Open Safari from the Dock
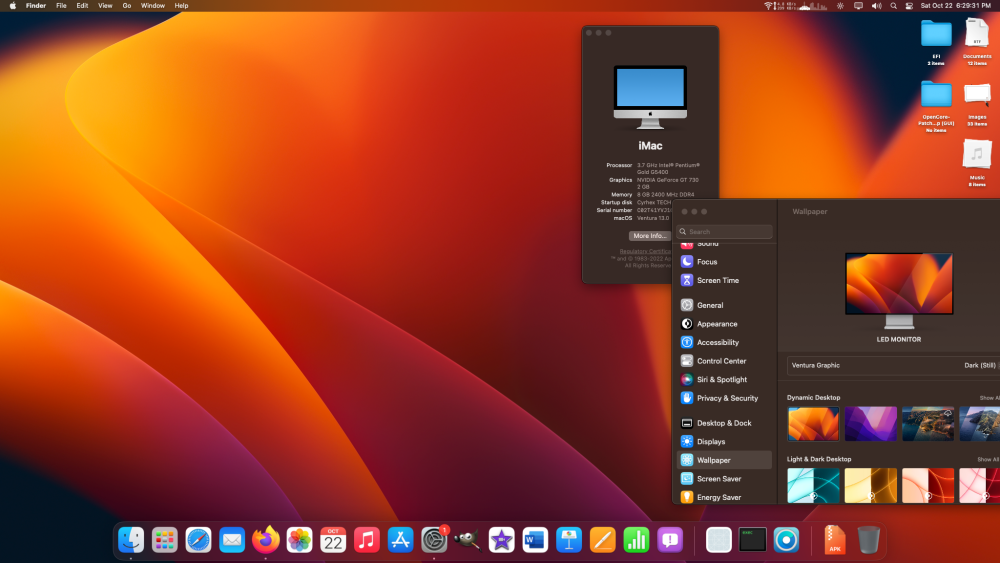 pos(198,540)
